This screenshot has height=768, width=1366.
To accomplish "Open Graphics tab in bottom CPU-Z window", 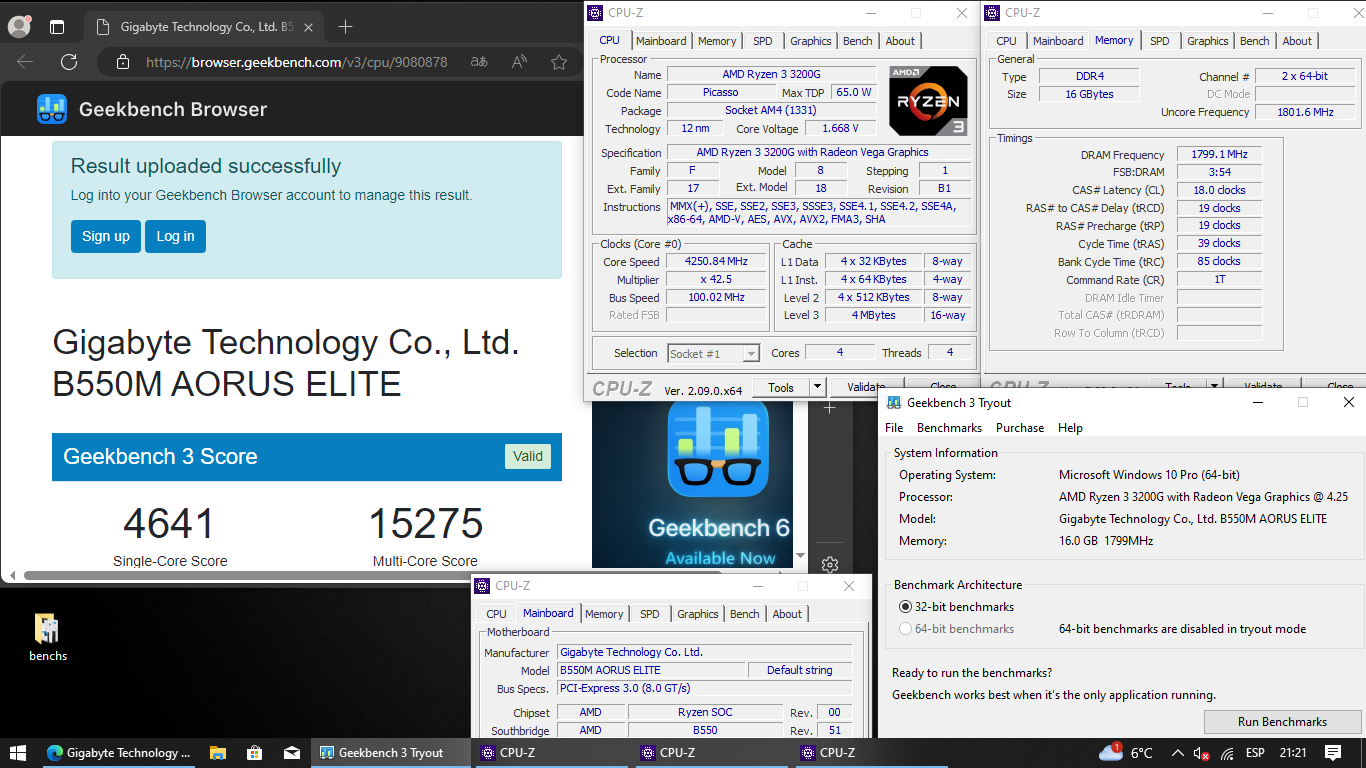I will [697, 614].
